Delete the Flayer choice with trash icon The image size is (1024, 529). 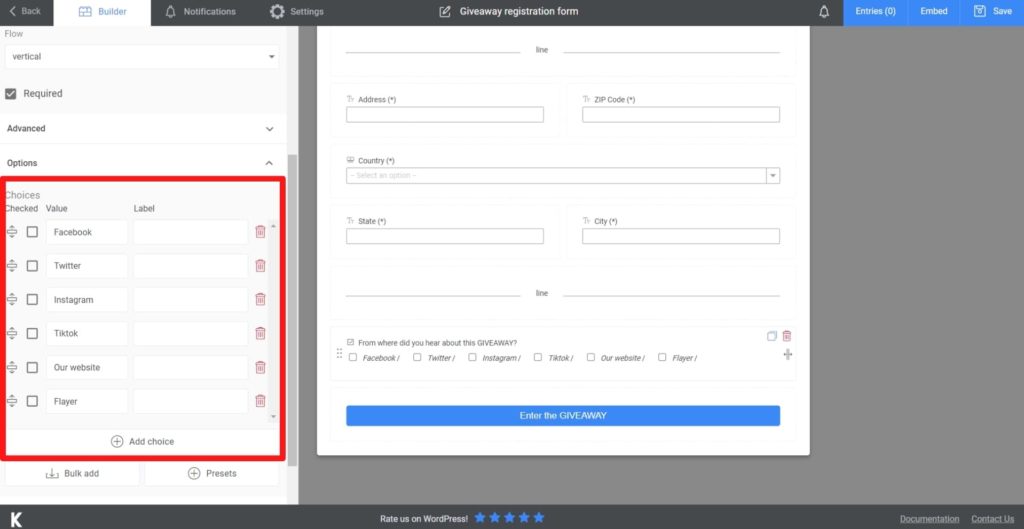point(260,401)
